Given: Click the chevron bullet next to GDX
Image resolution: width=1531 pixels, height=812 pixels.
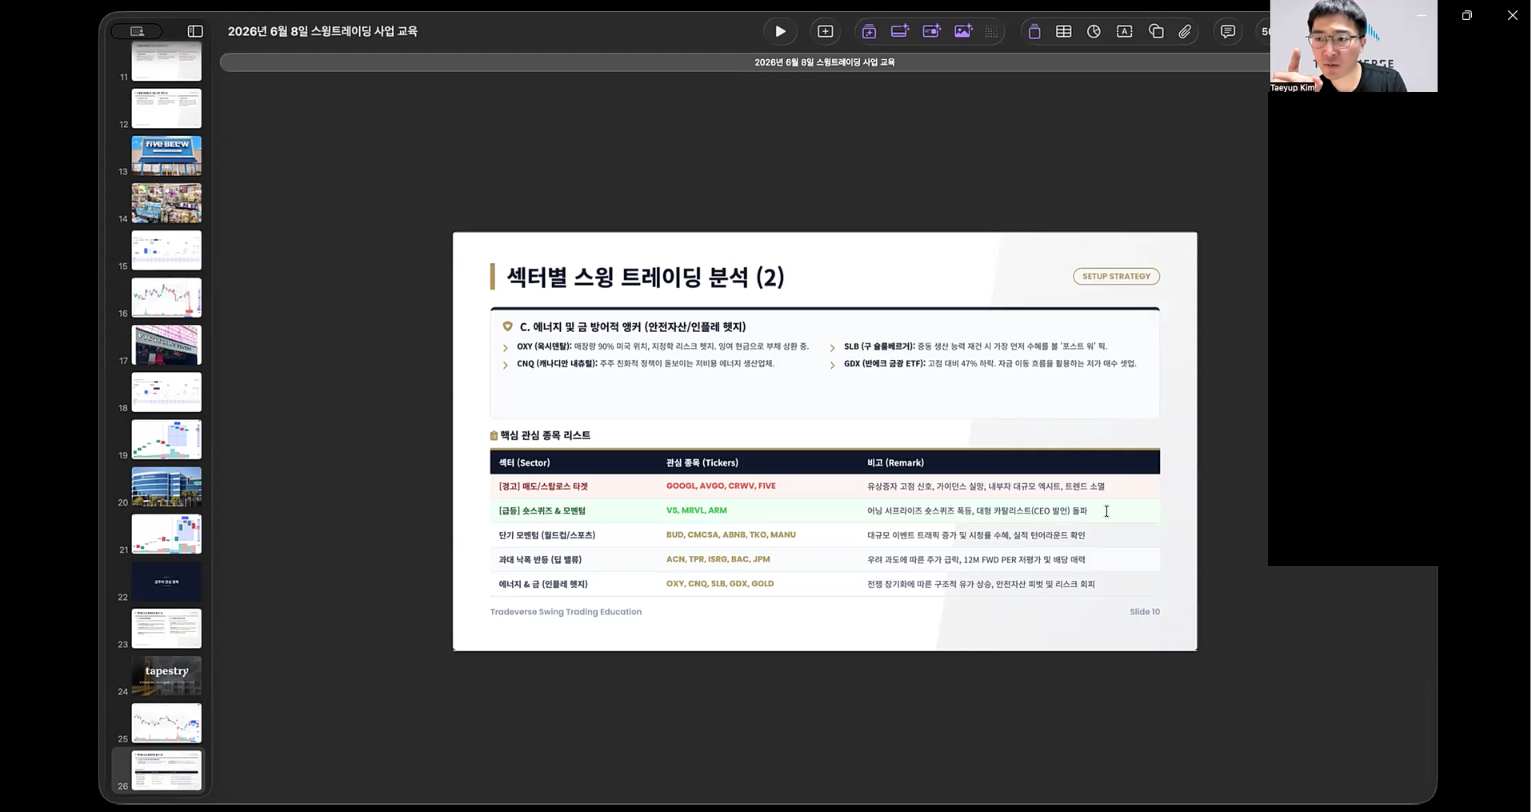Looking at the screenshot, I should [x=832, y=365].
